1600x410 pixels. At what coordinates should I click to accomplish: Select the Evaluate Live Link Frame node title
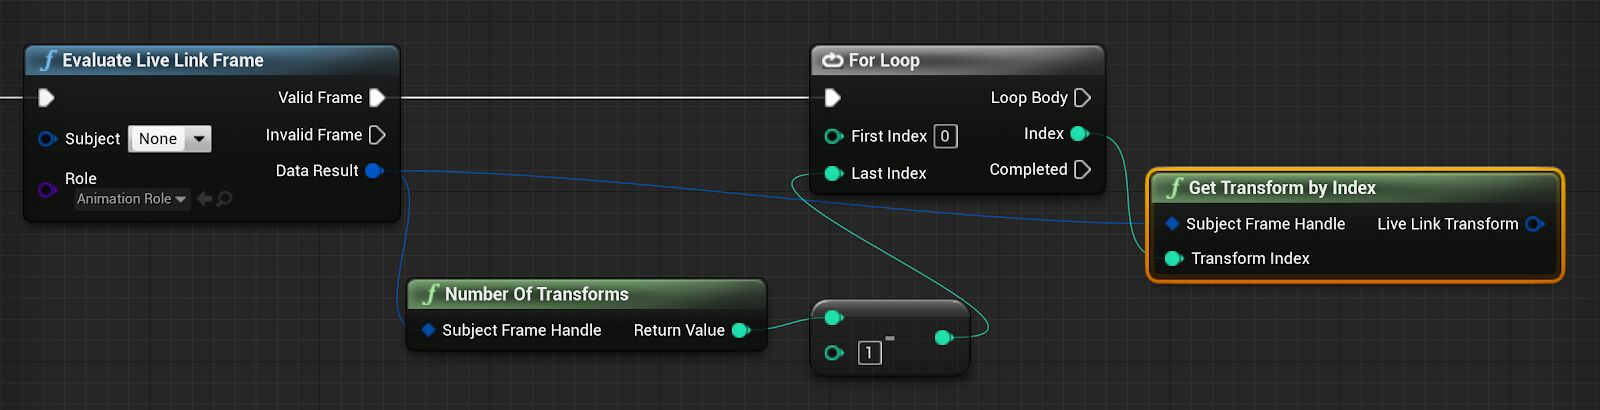[163, 60]
